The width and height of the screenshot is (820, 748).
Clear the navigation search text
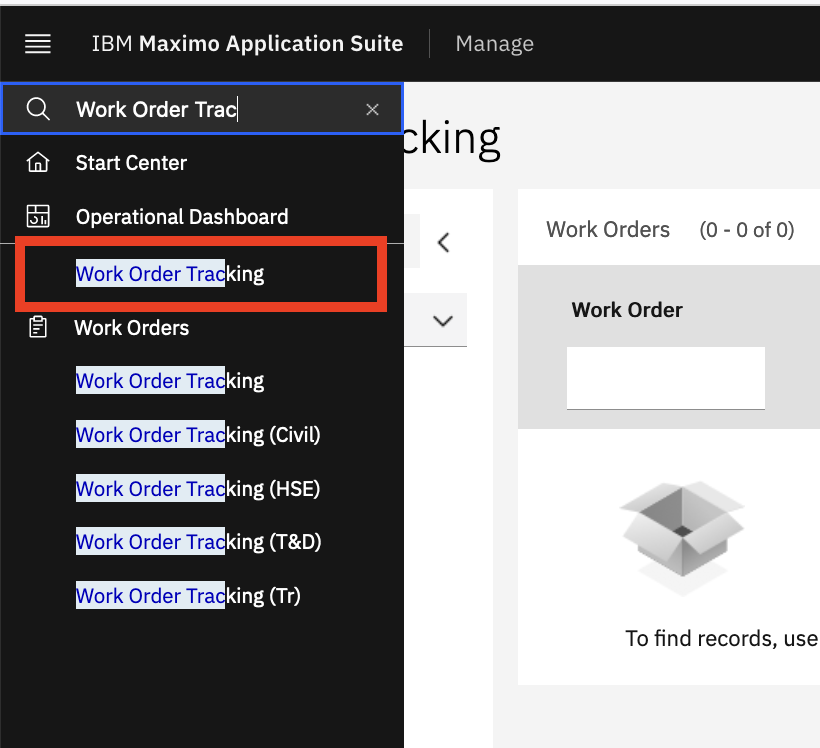click(x=372, y=109)
